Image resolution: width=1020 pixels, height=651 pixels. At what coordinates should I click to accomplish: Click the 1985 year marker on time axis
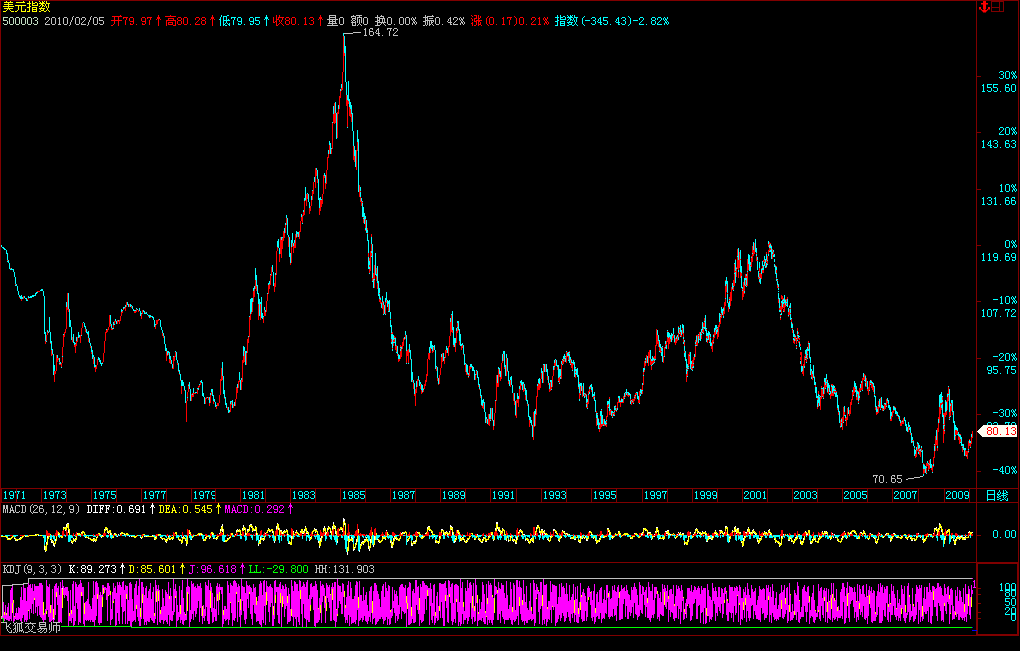pos(353,496)
